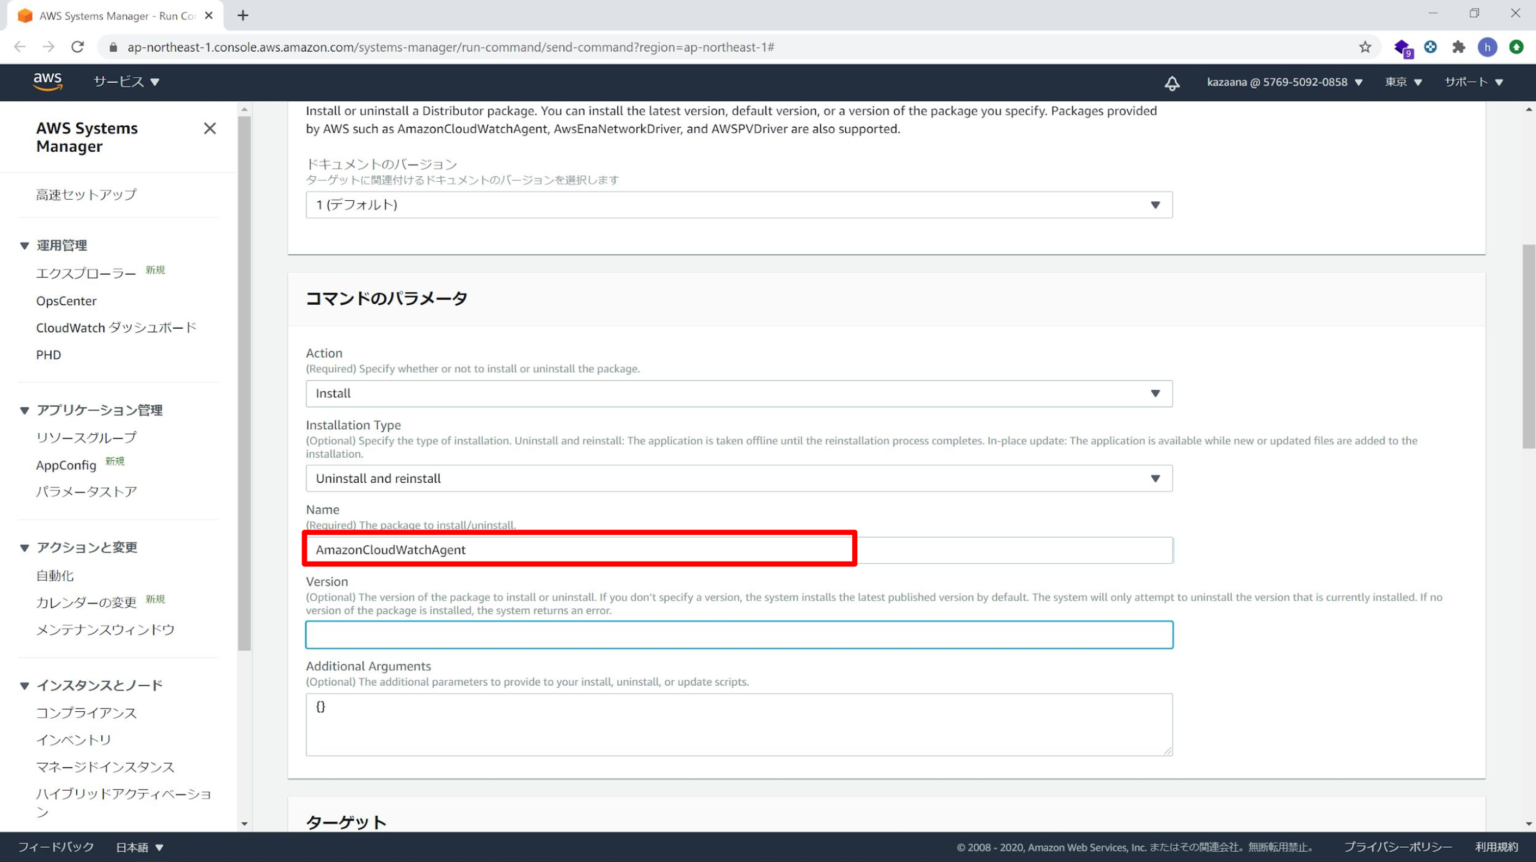Open the 東京 region menu

tap(1402, 82)
